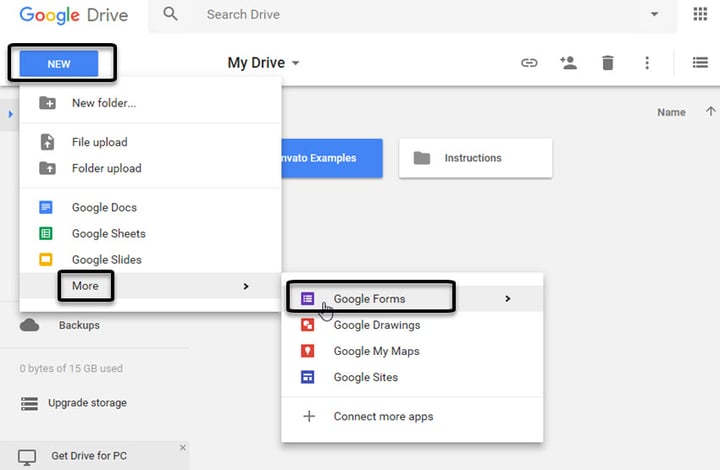Viewport: 720px width, 470px height.
Task: Create a new Google Sheets spreadsheet
Action: pyautogui.click(x=151, y=233)
